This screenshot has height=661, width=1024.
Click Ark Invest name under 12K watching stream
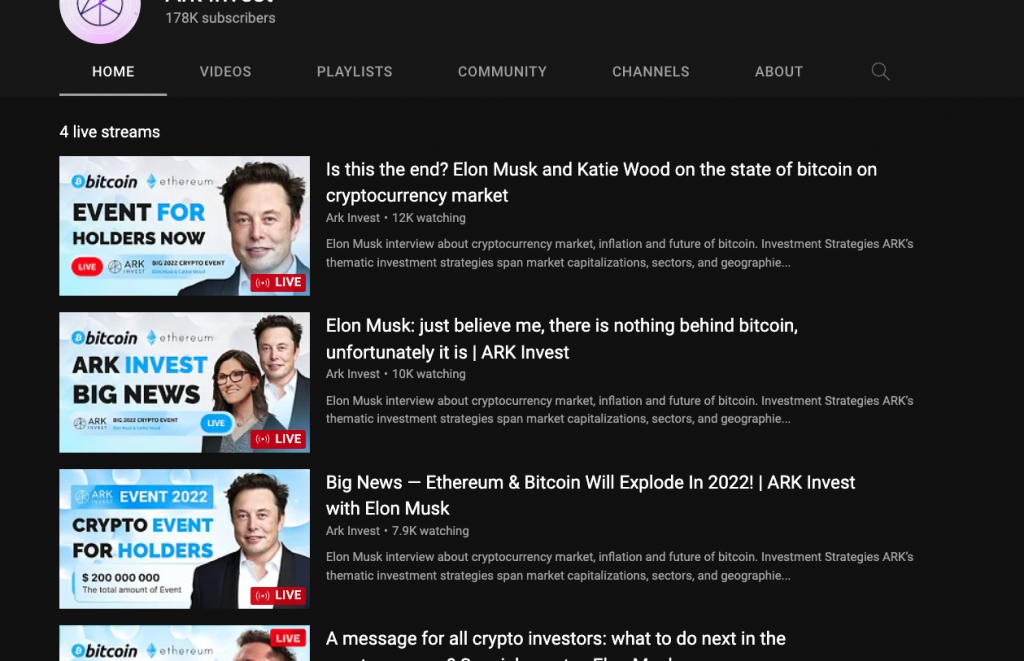[x=353, y=218]
